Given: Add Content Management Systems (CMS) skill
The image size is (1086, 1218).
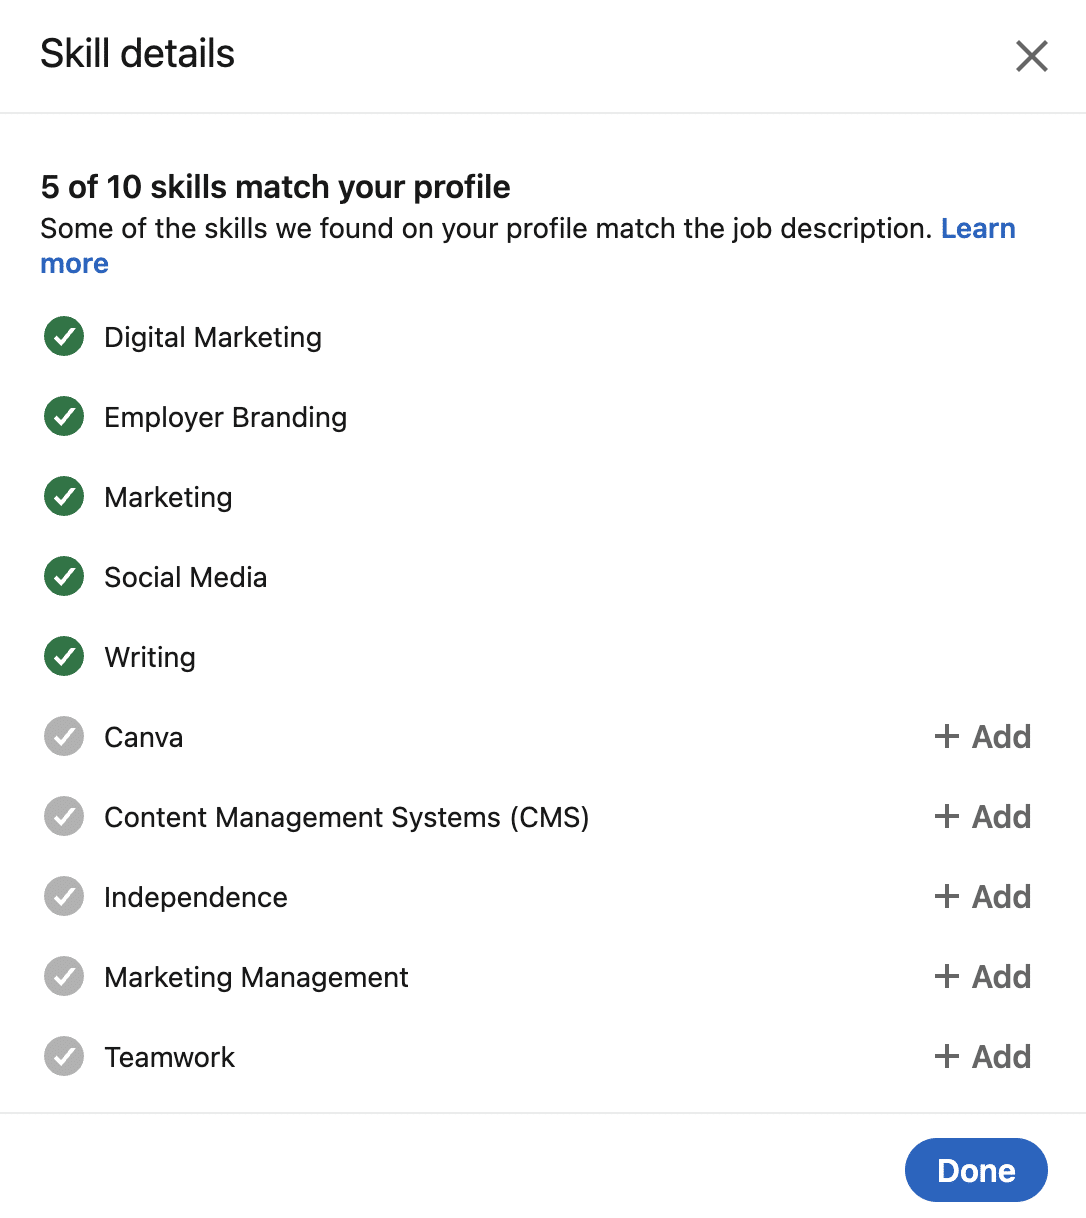Looking at the screenshot, I should click(x=982, y=817).
